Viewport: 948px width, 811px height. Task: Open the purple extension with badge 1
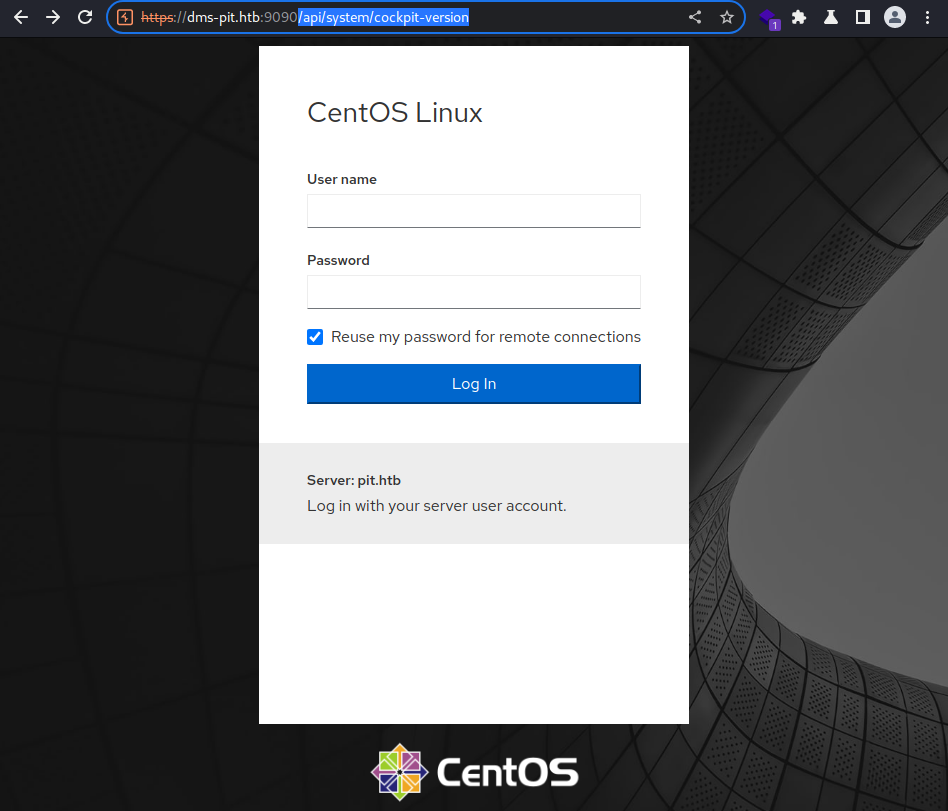(770, 19)
